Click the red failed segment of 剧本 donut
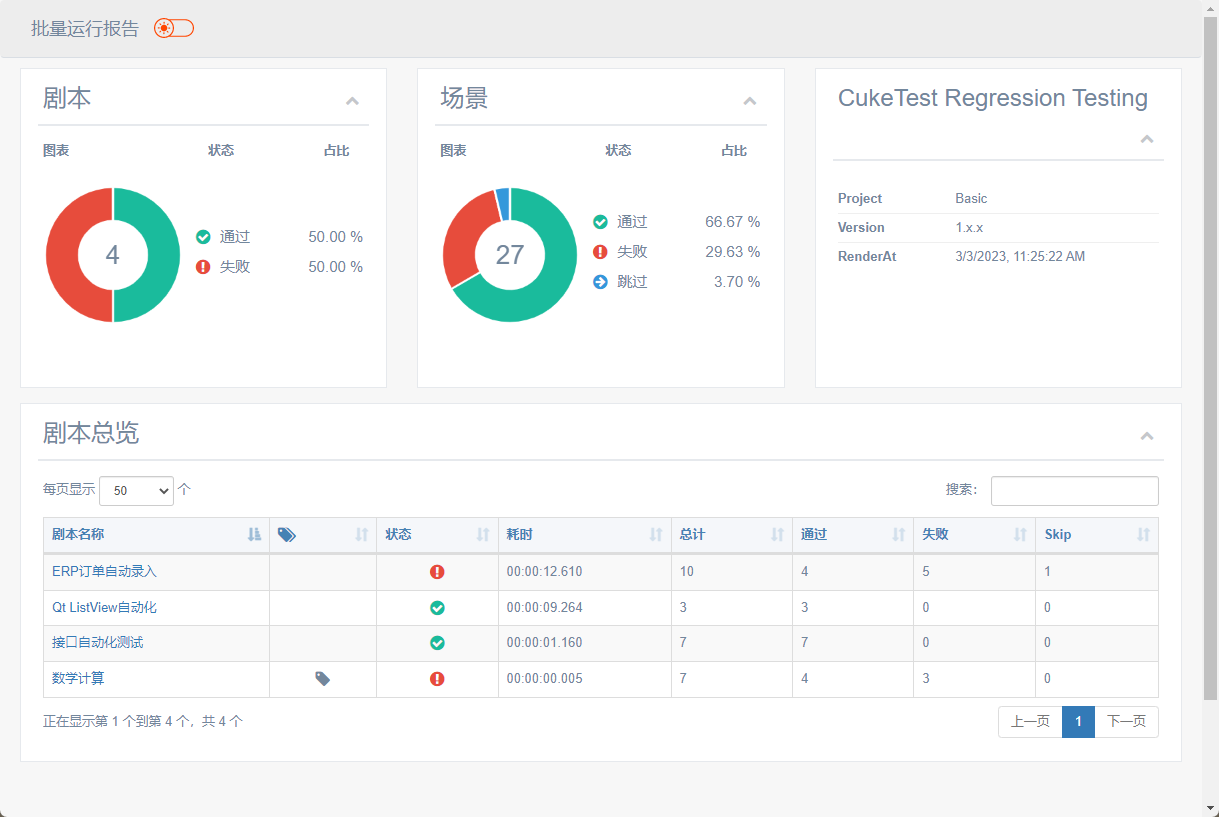Image resolution: width=1219 pixels, height=817 pixels. click(62, 255)
